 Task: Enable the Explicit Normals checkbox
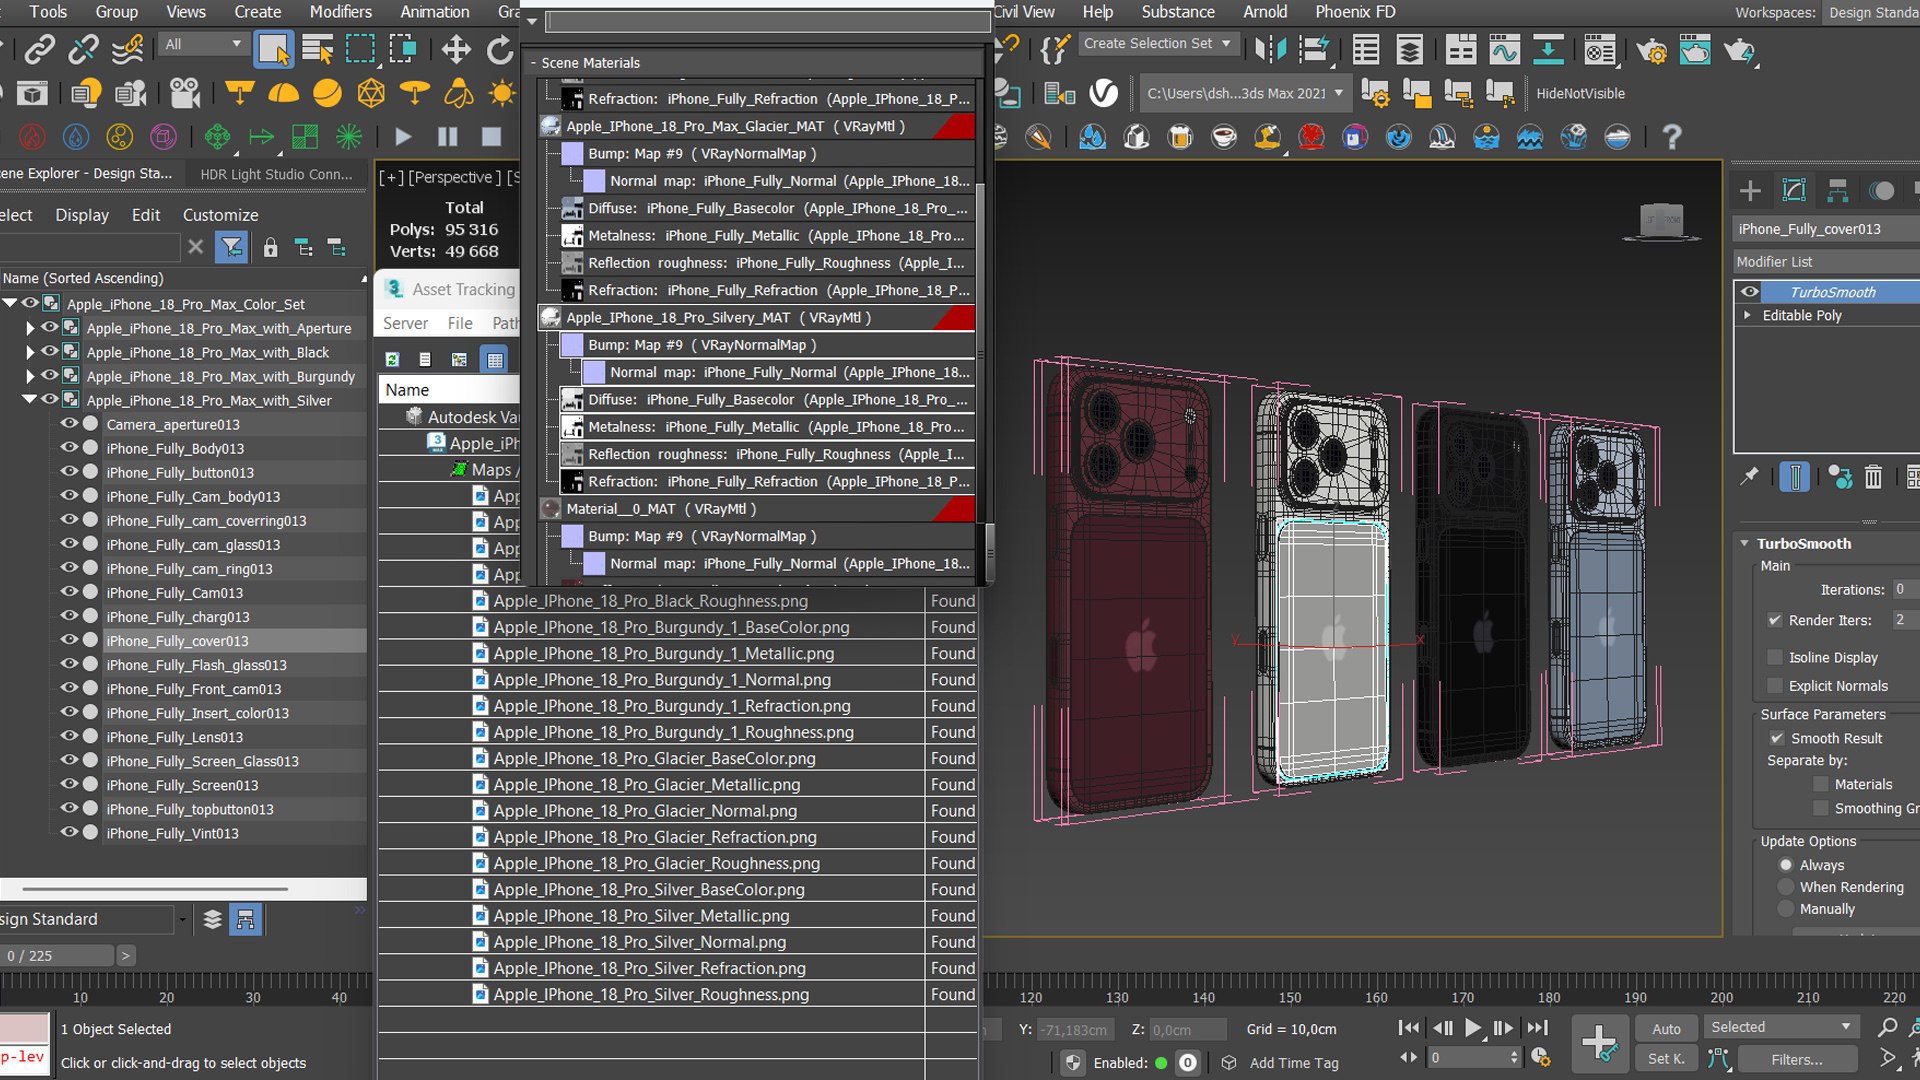tap(1775, 686)
